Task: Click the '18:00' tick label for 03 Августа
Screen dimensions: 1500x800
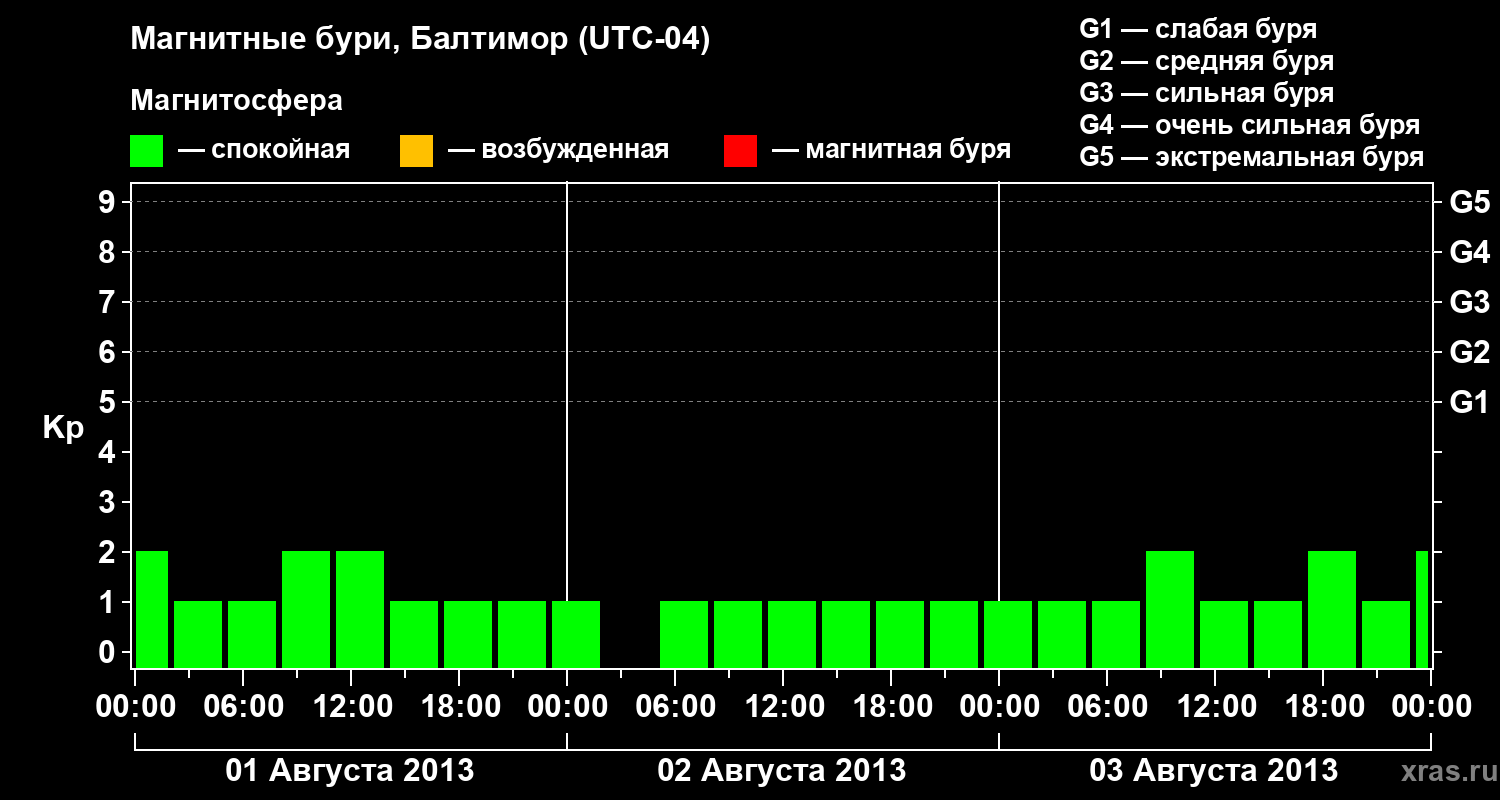Action: pyautogui.click(x=1323, y=706)
